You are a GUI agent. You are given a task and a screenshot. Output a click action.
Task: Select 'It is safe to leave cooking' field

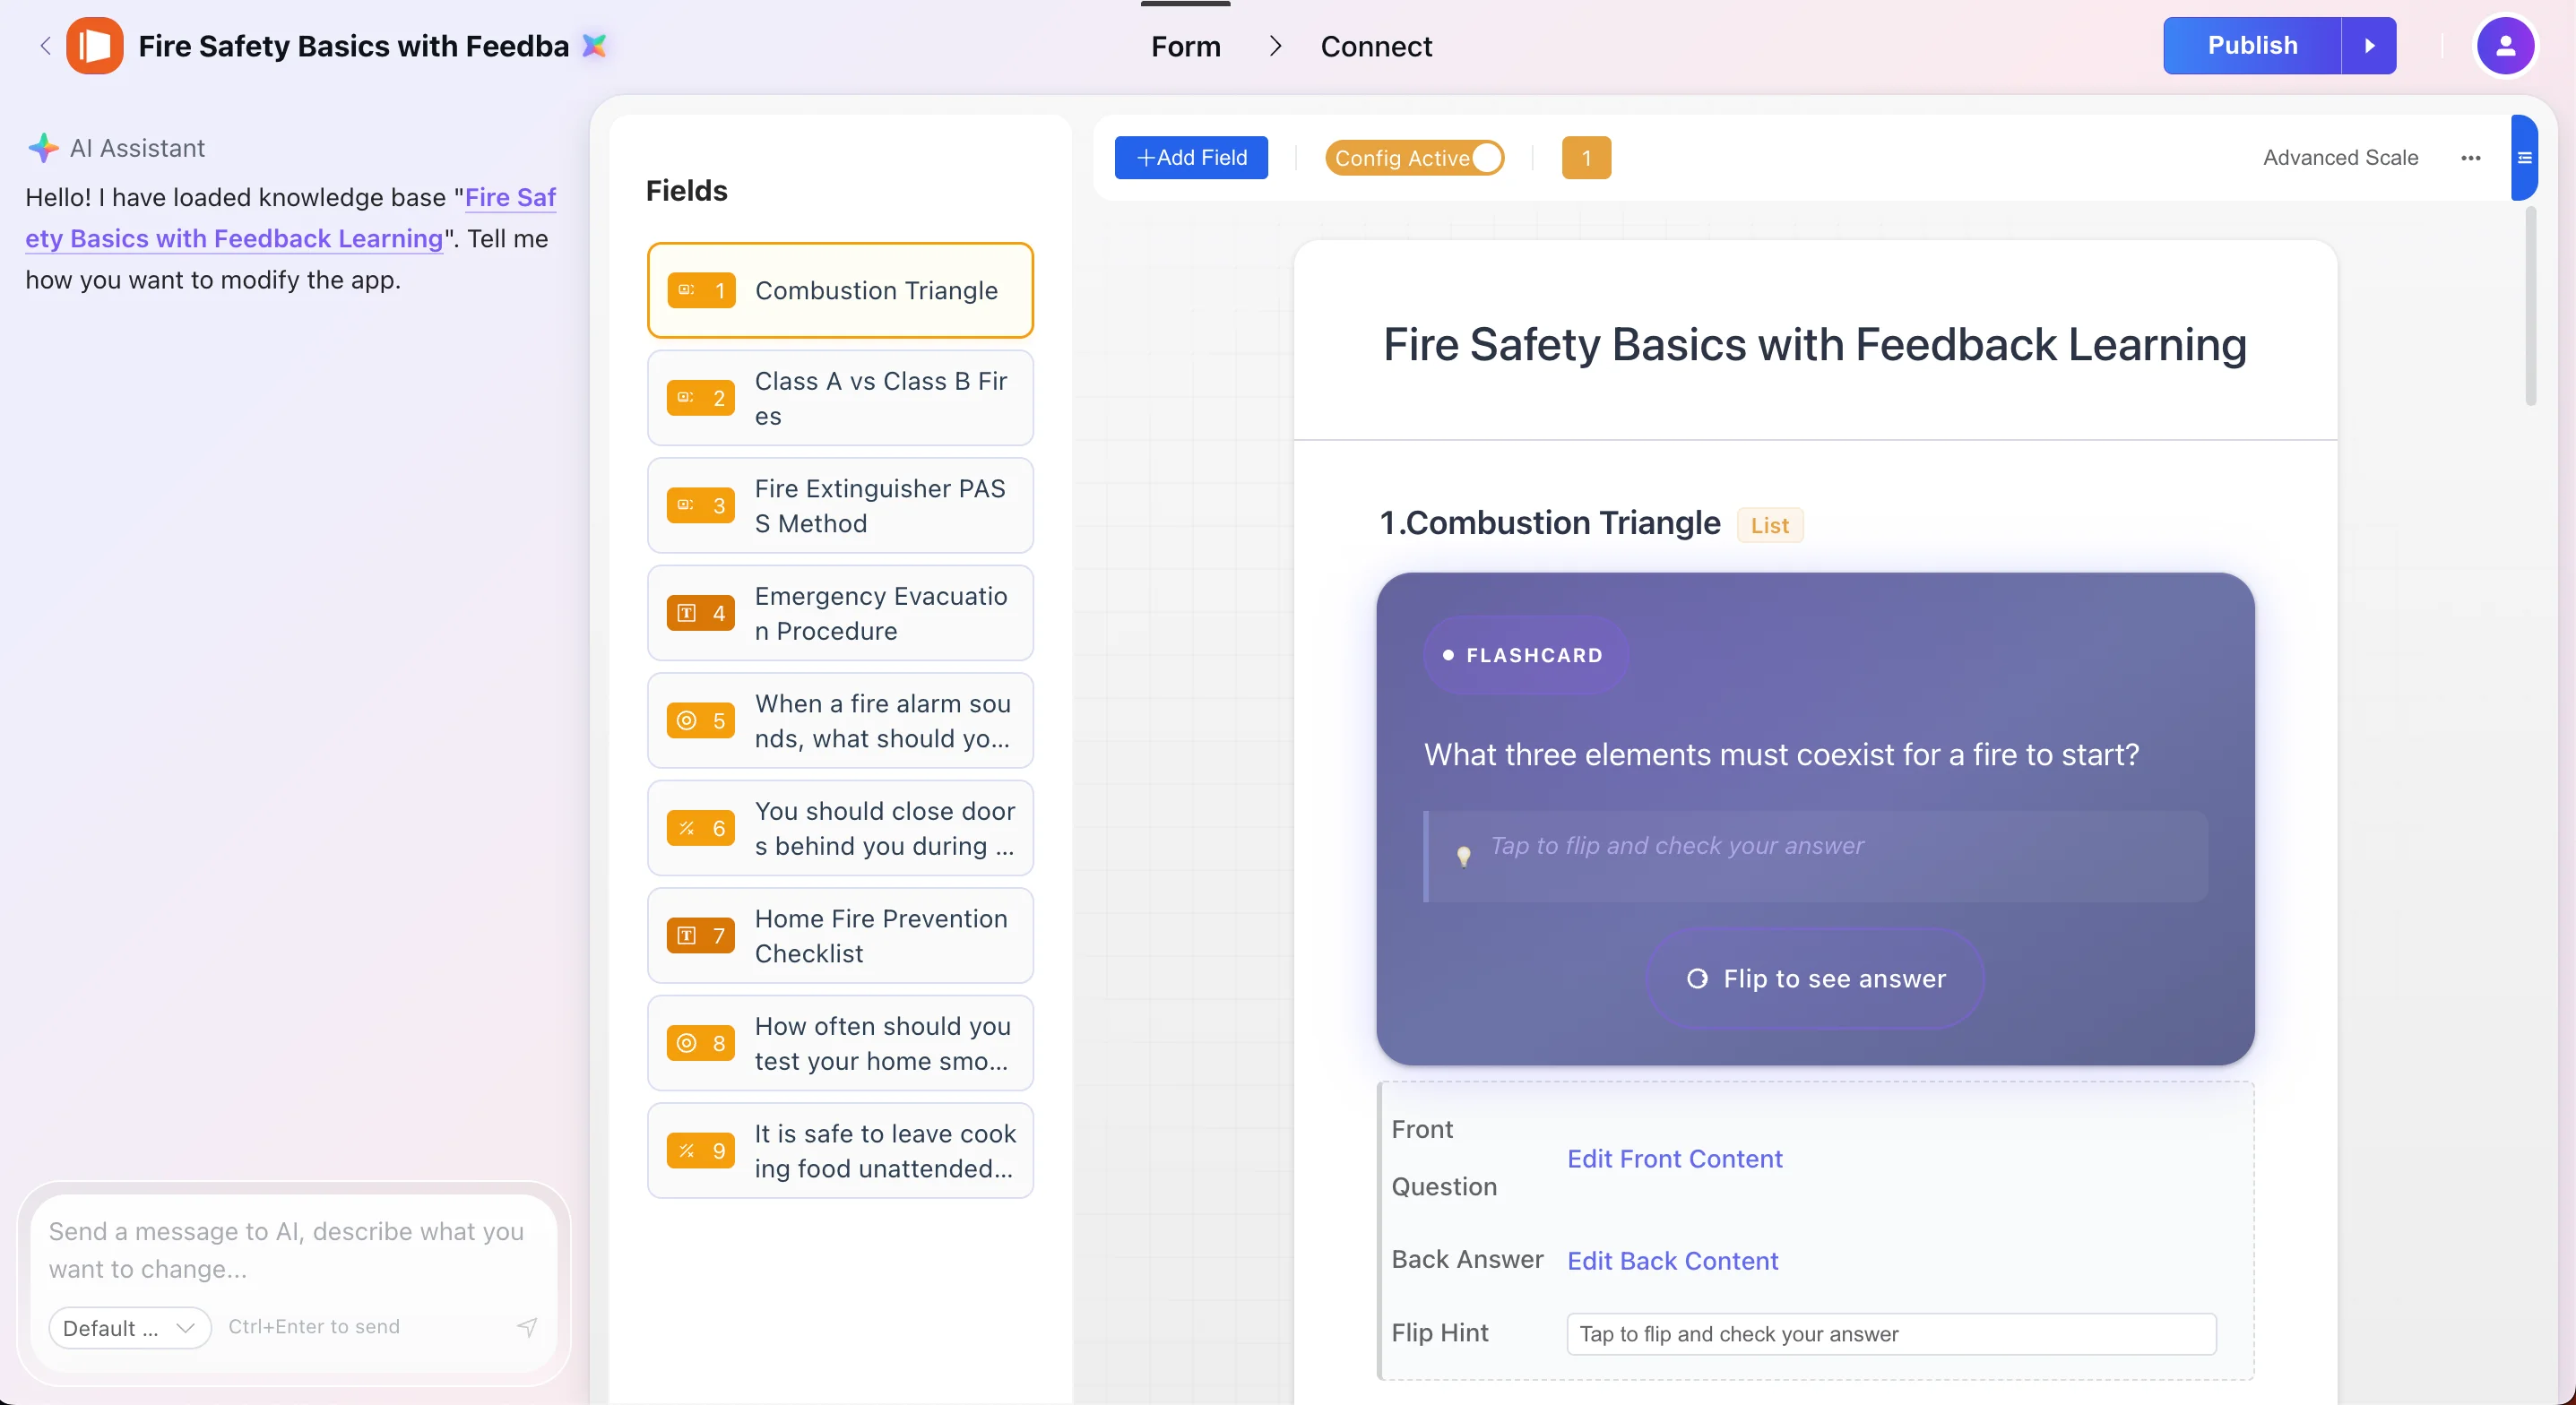point(840,1151)
